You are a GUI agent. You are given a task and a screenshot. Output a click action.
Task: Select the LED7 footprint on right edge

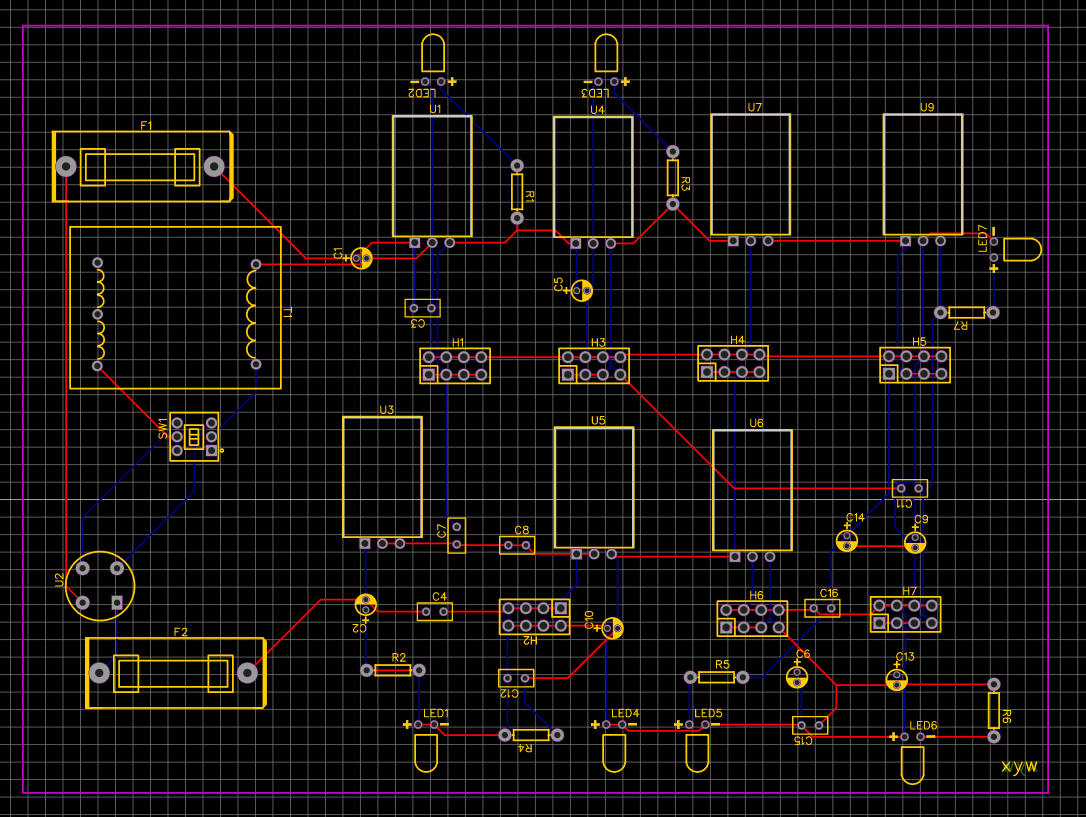click(1020, 249)
